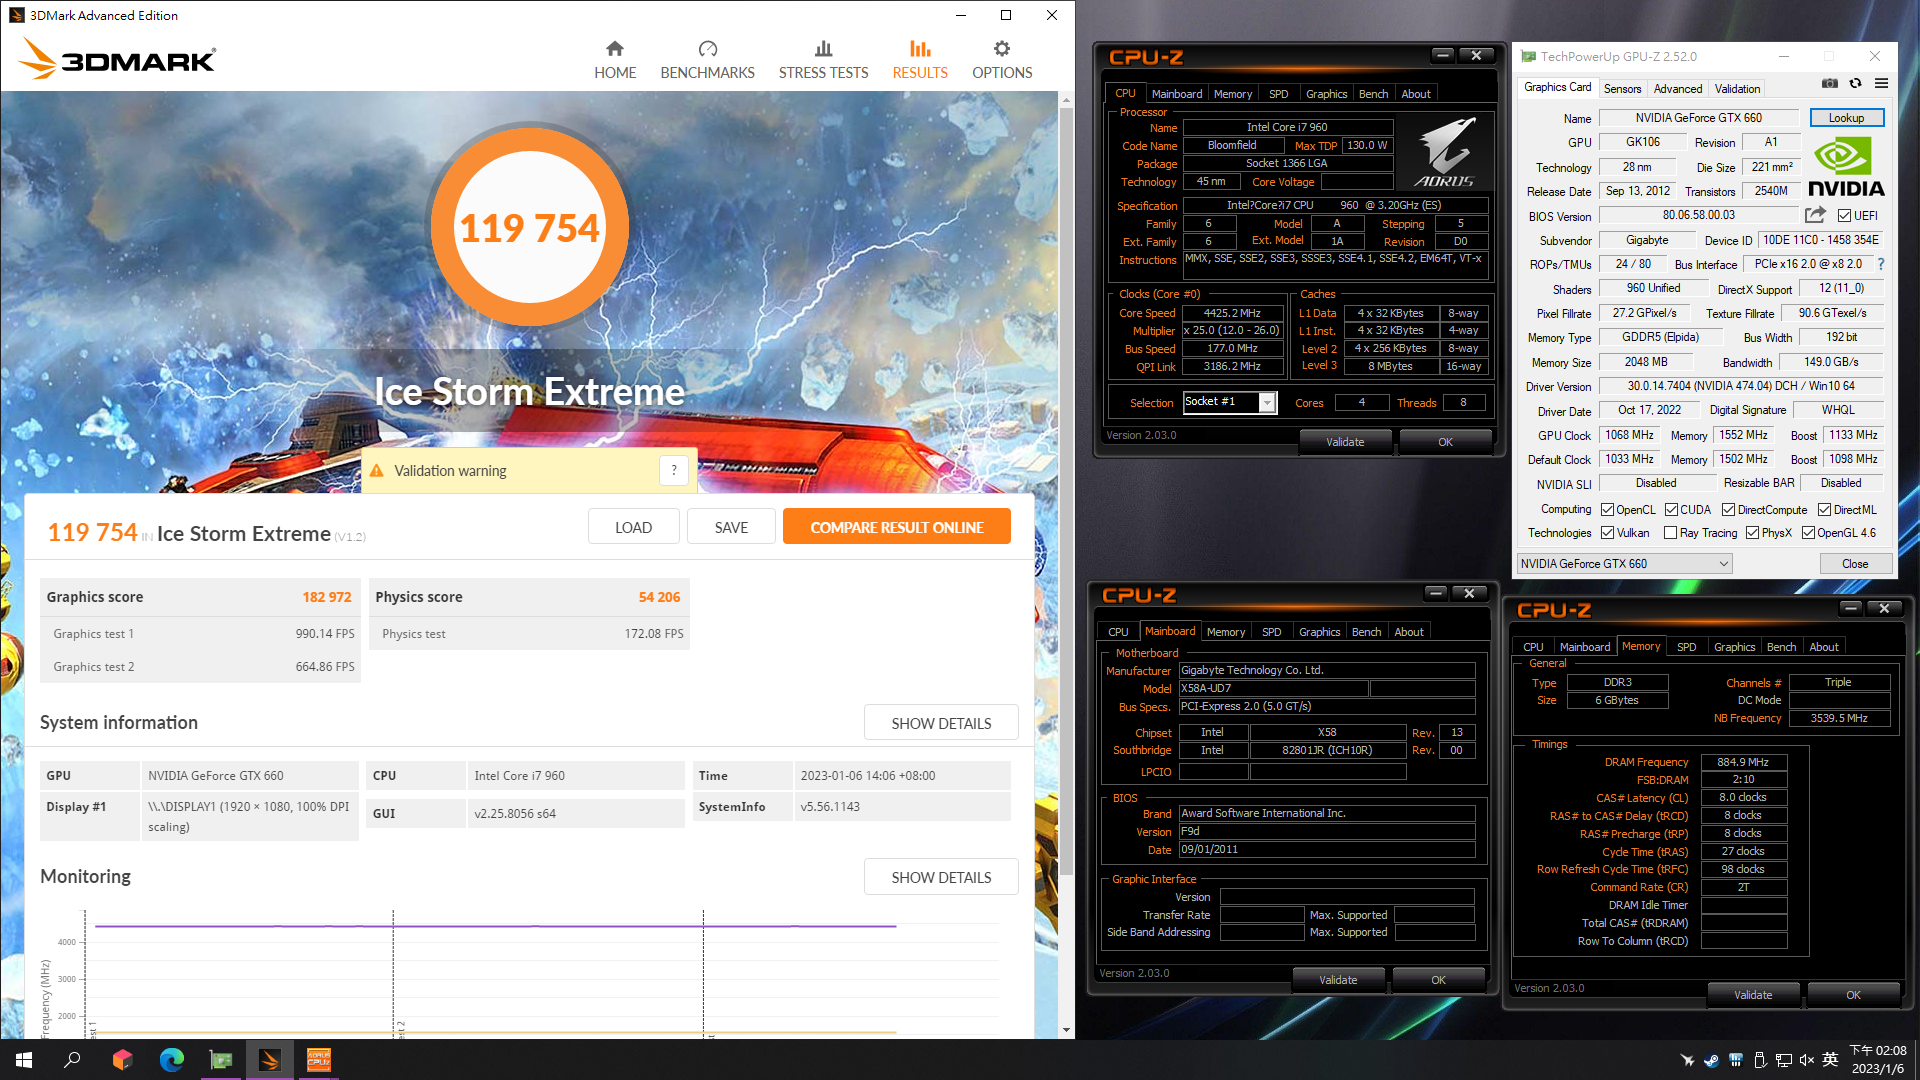Screen dimensions: 1920x1080
Task: Launch Microsoft Edge from taskbar
Action: pyautogui.click(x=171, y=1060)
